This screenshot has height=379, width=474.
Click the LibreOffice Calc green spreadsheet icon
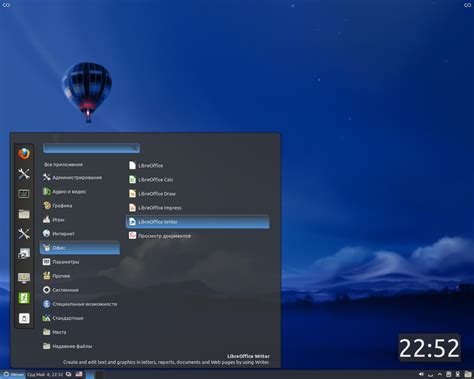132,179
